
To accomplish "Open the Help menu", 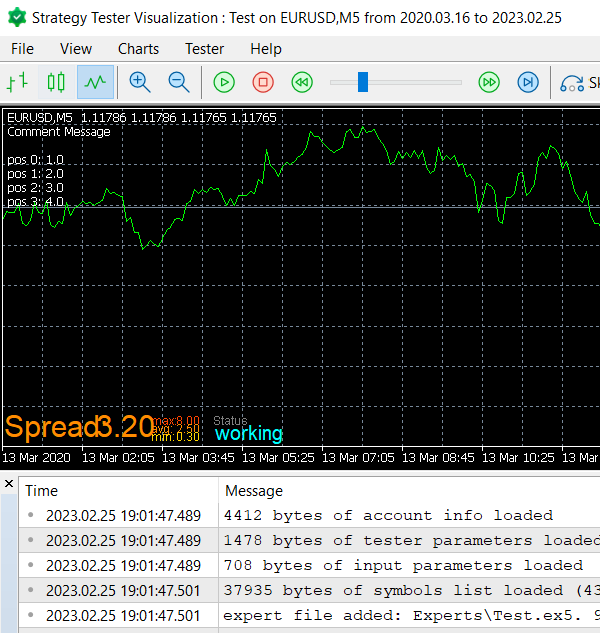I will (x=266, y=49).
